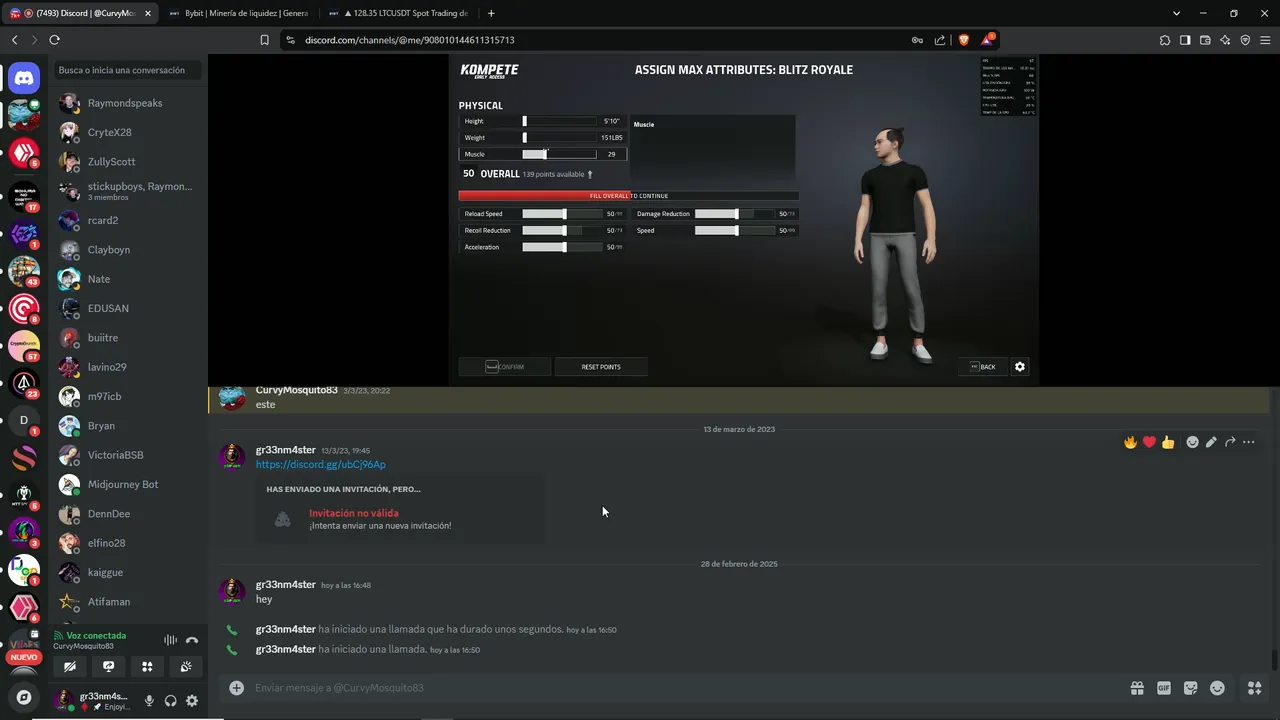The image size is (1280, 720).
Task: Select the Discord browser tab
Action: (80, 13)
